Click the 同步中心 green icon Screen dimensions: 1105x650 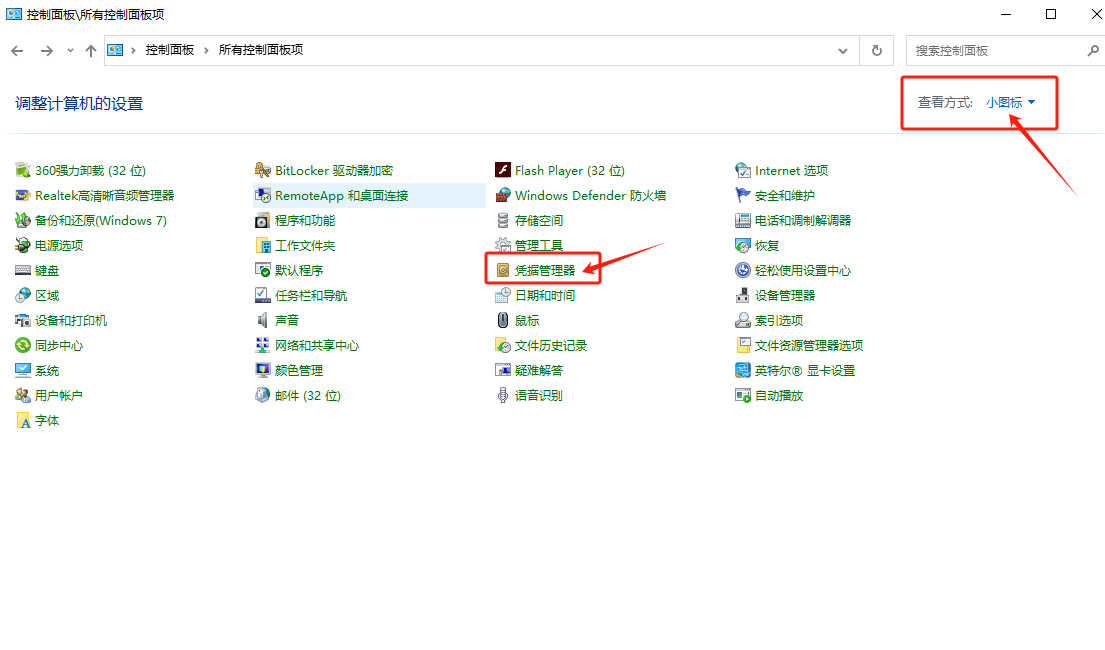(23, 345)
